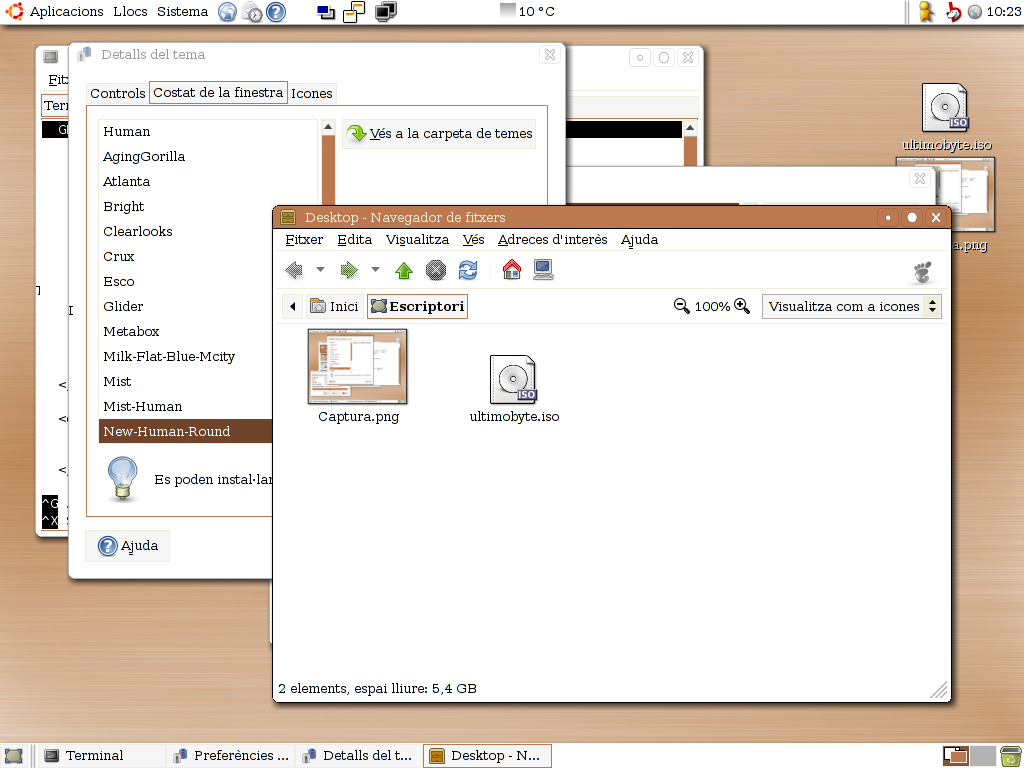Viewport: 1024px width, 768px height.
Task: Open the trash applet in bottom panel
Action: 1010,756
